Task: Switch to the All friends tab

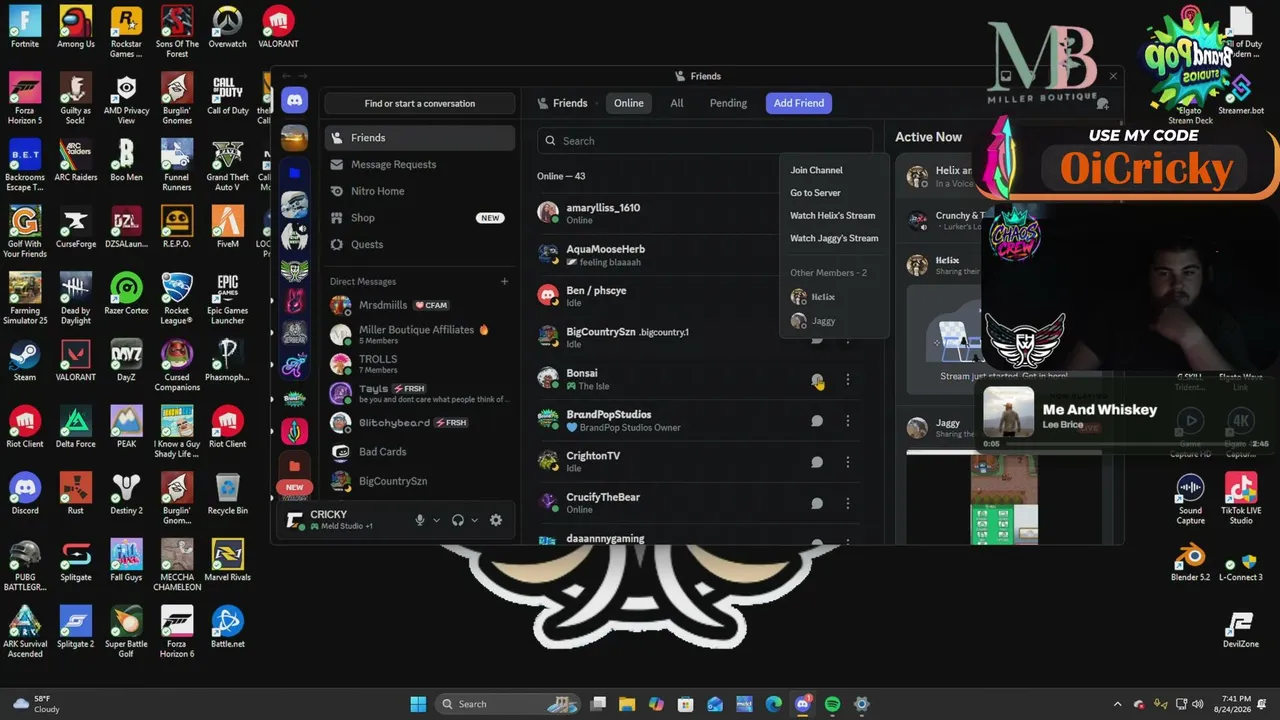Action: click(677, 103)
